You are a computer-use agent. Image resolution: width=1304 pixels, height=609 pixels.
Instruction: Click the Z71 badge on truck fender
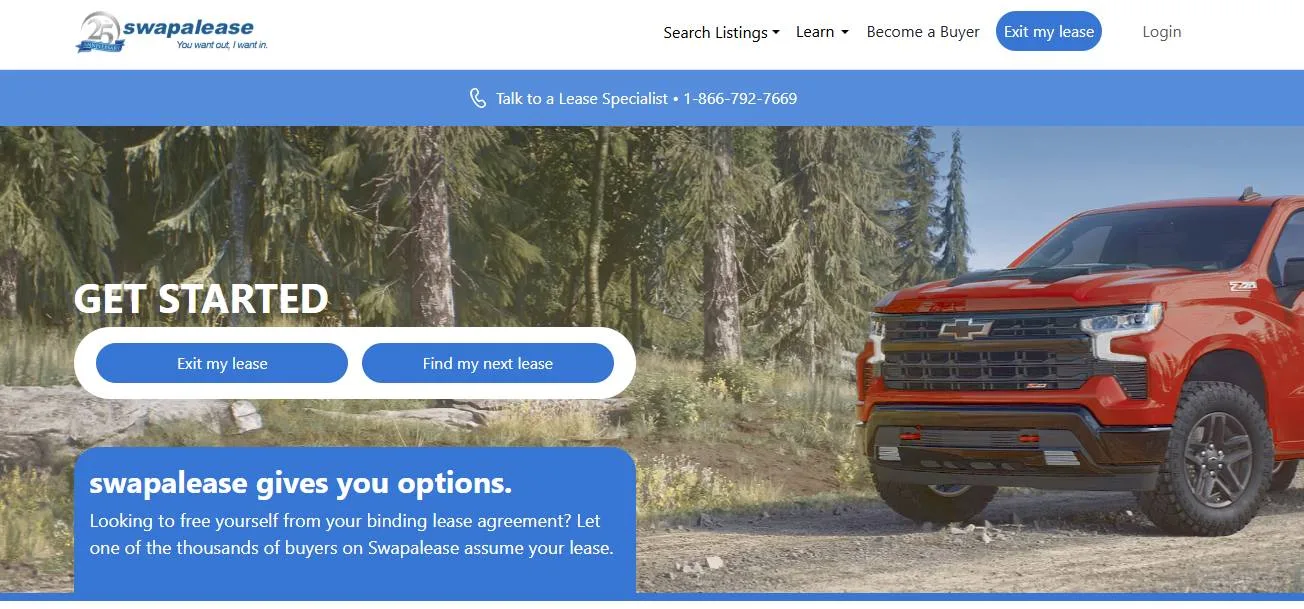[1243, 286]
